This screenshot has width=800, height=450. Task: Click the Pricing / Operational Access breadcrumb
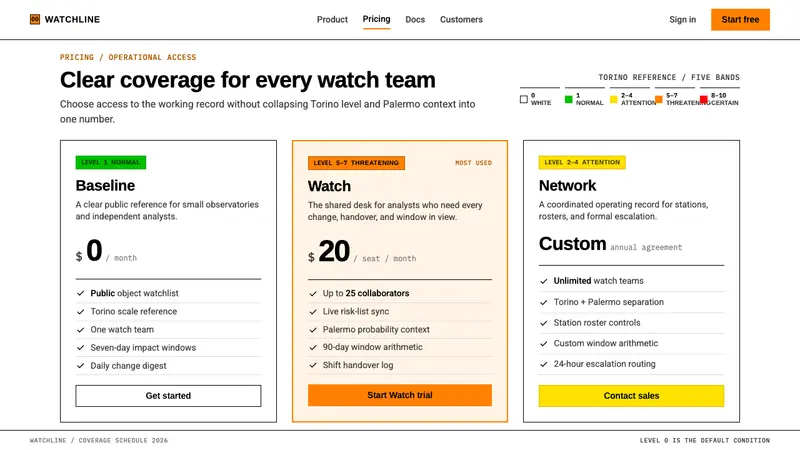128,57
